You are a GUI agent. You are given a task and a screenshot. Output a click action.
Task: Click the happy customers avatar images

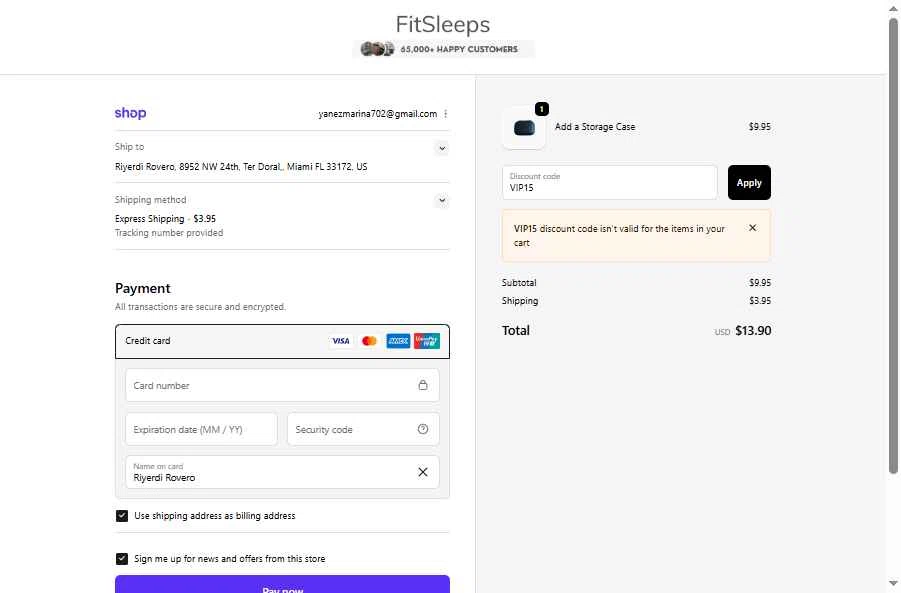(377, 49)
